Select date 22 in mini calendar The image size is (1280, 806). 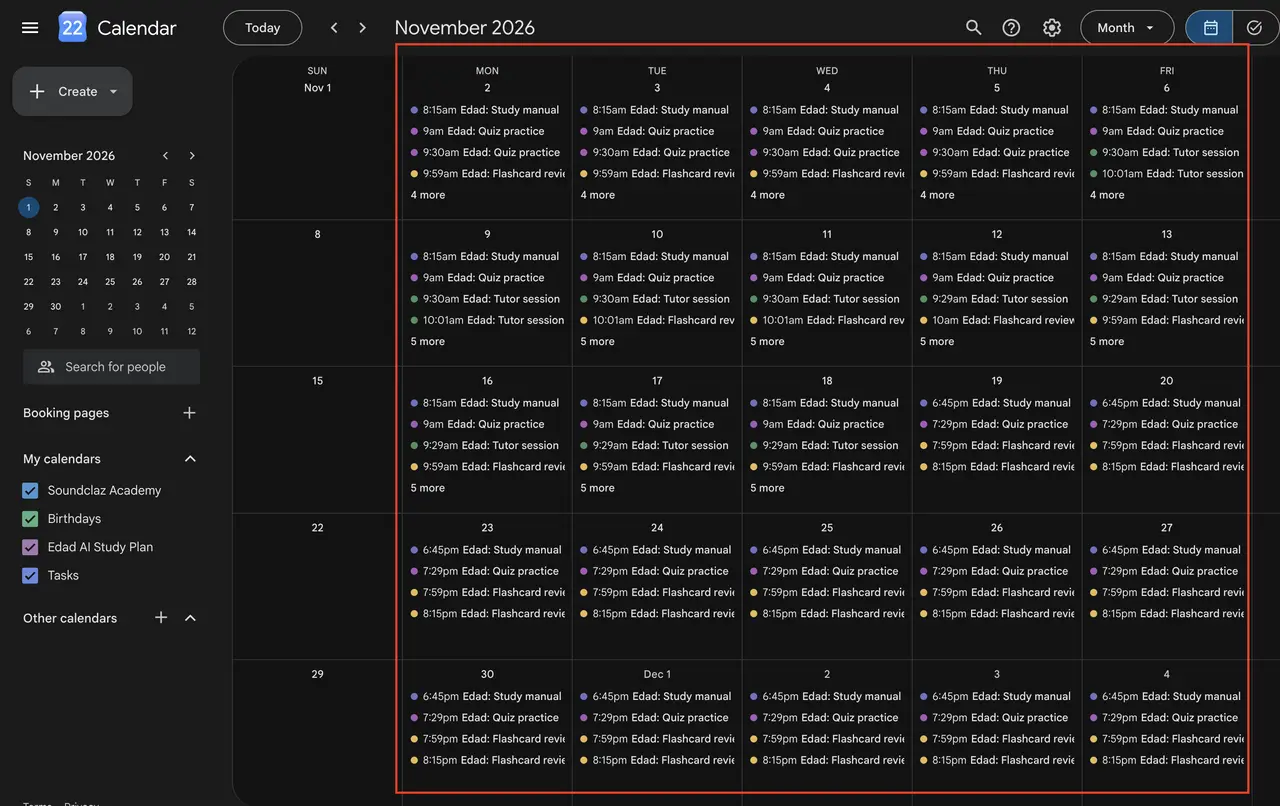[x=28, y=282]
